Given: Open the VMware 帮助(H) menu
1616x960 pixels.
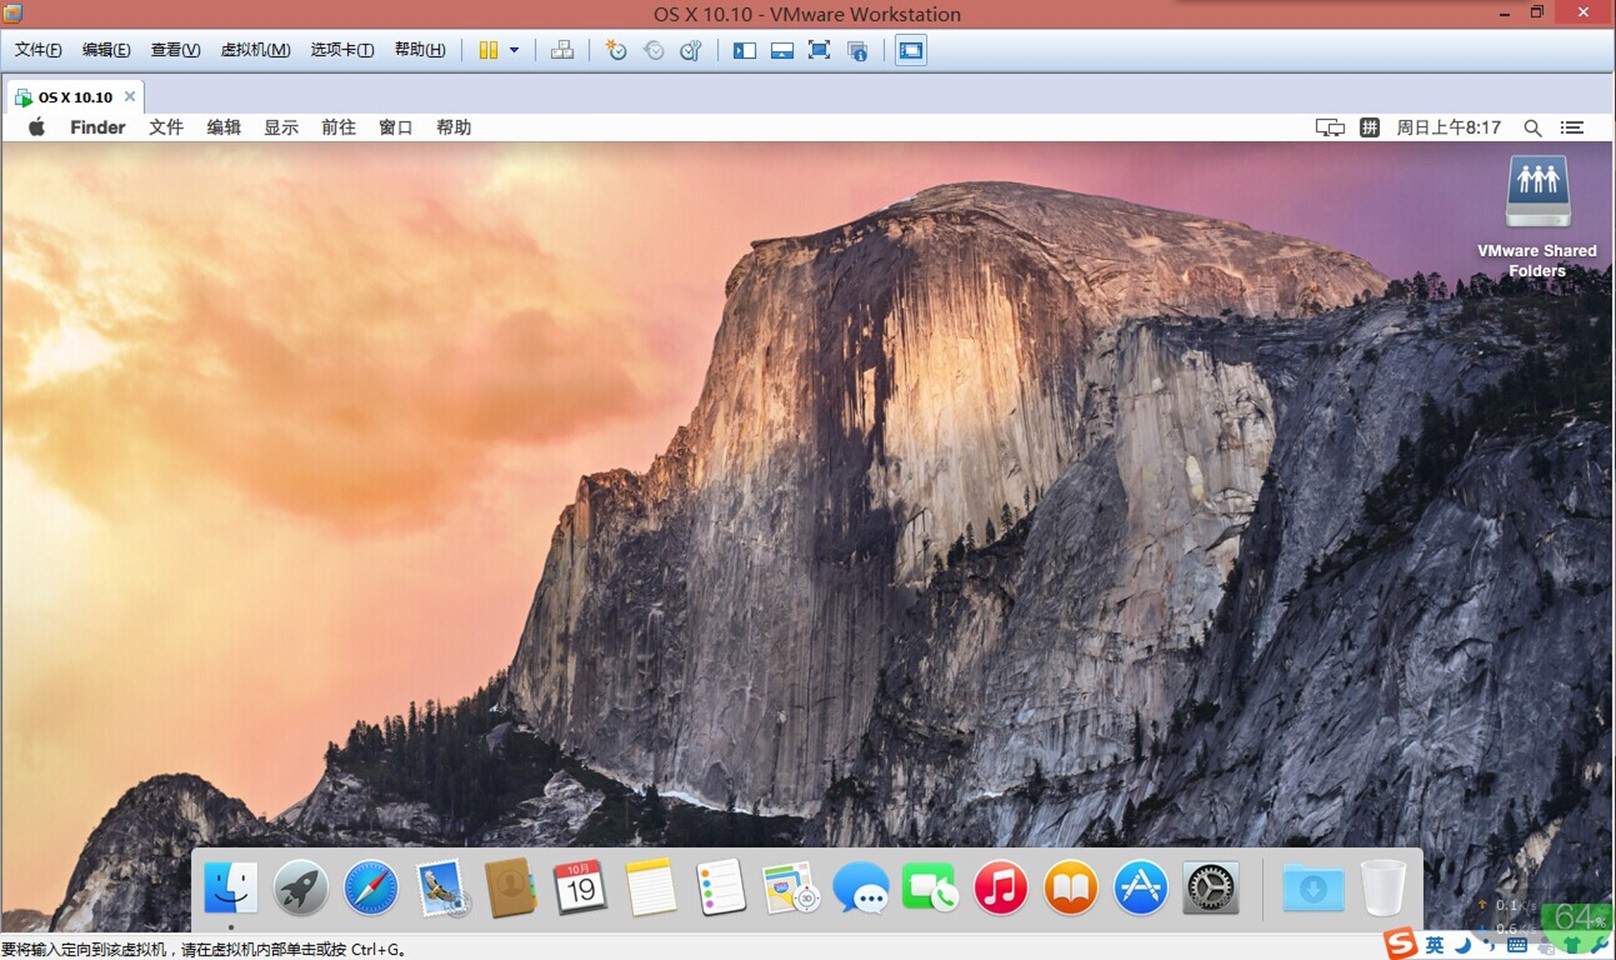Looking at the screenshot, I should (x=420, y=50).
